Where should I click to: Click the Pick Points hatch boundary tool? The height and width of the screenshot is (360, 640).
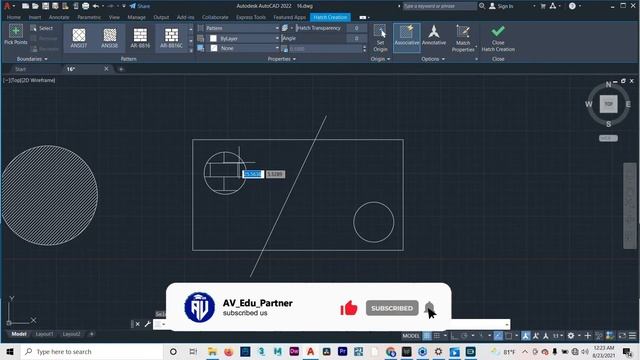point(16,35)
